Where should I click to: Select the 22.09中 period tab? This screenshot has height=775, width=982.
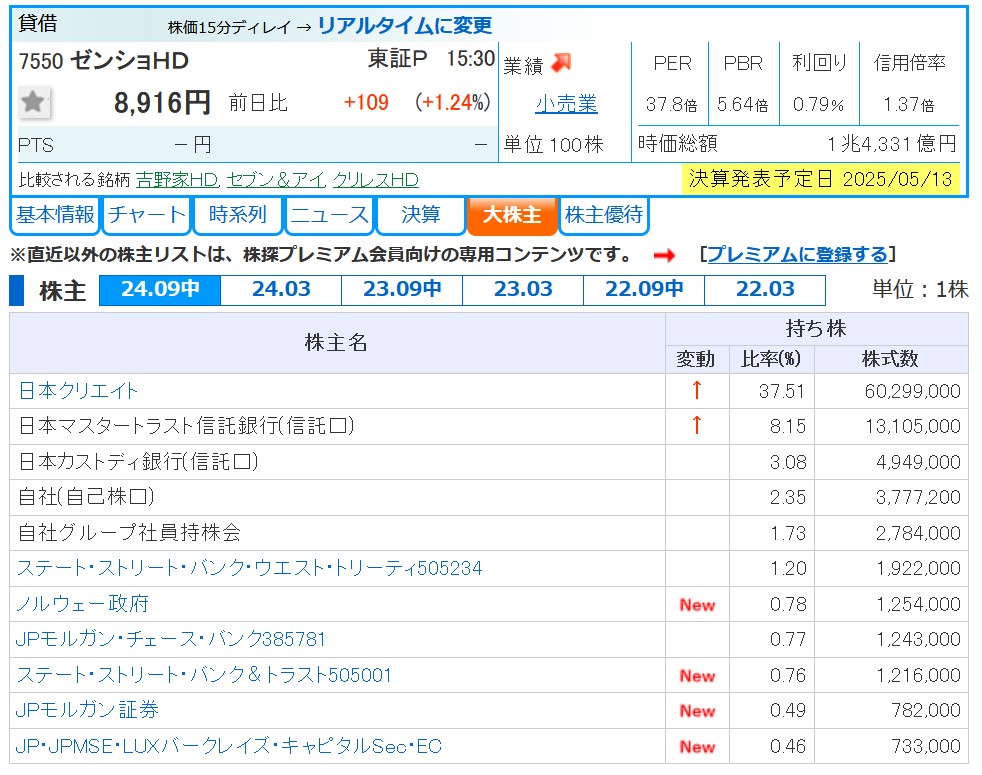[x=644, y=289]
